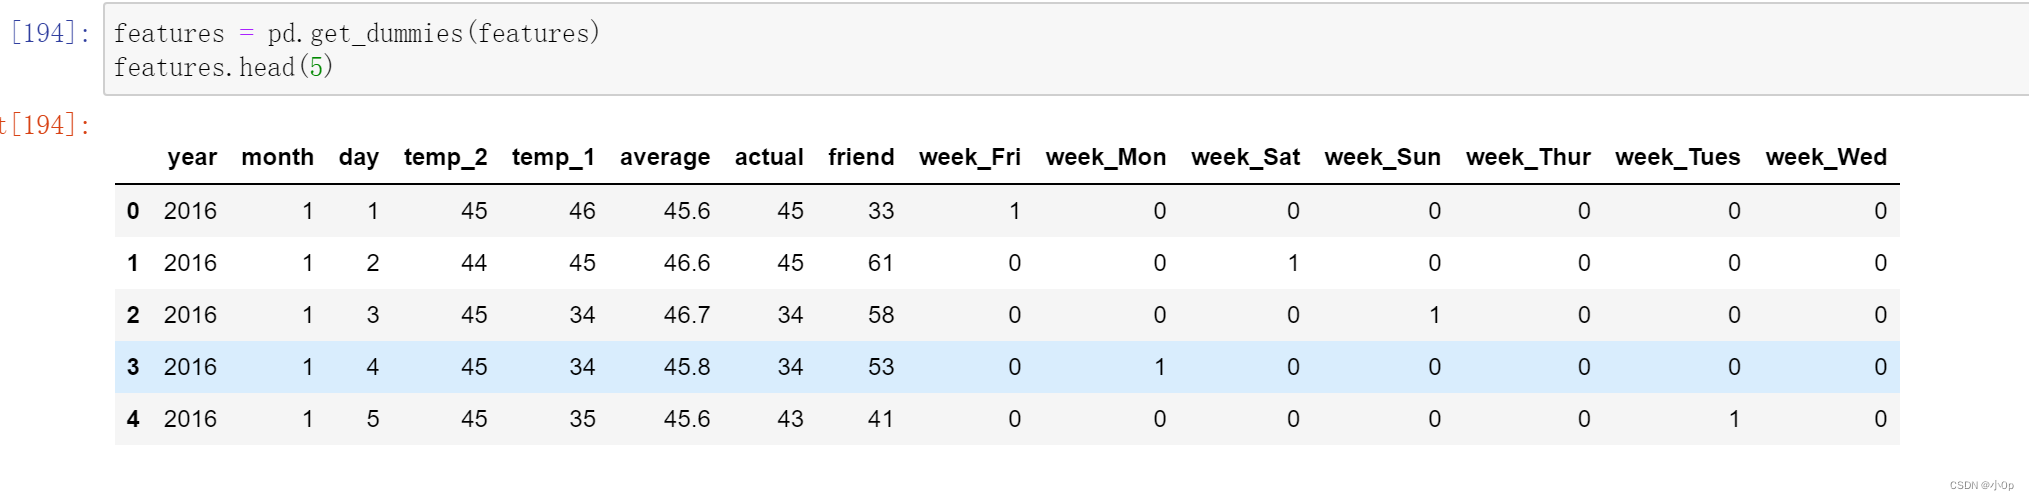Click the year column header
Screen dimensions: 2029x500
[x=192, y=157]
